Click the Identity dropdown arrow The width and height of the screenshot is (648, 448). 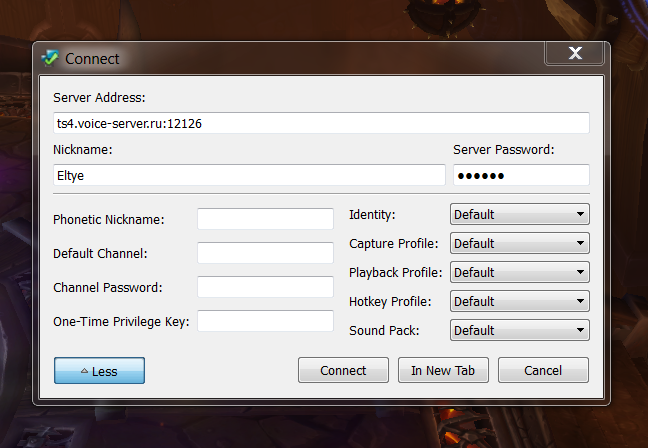[580, 214]
